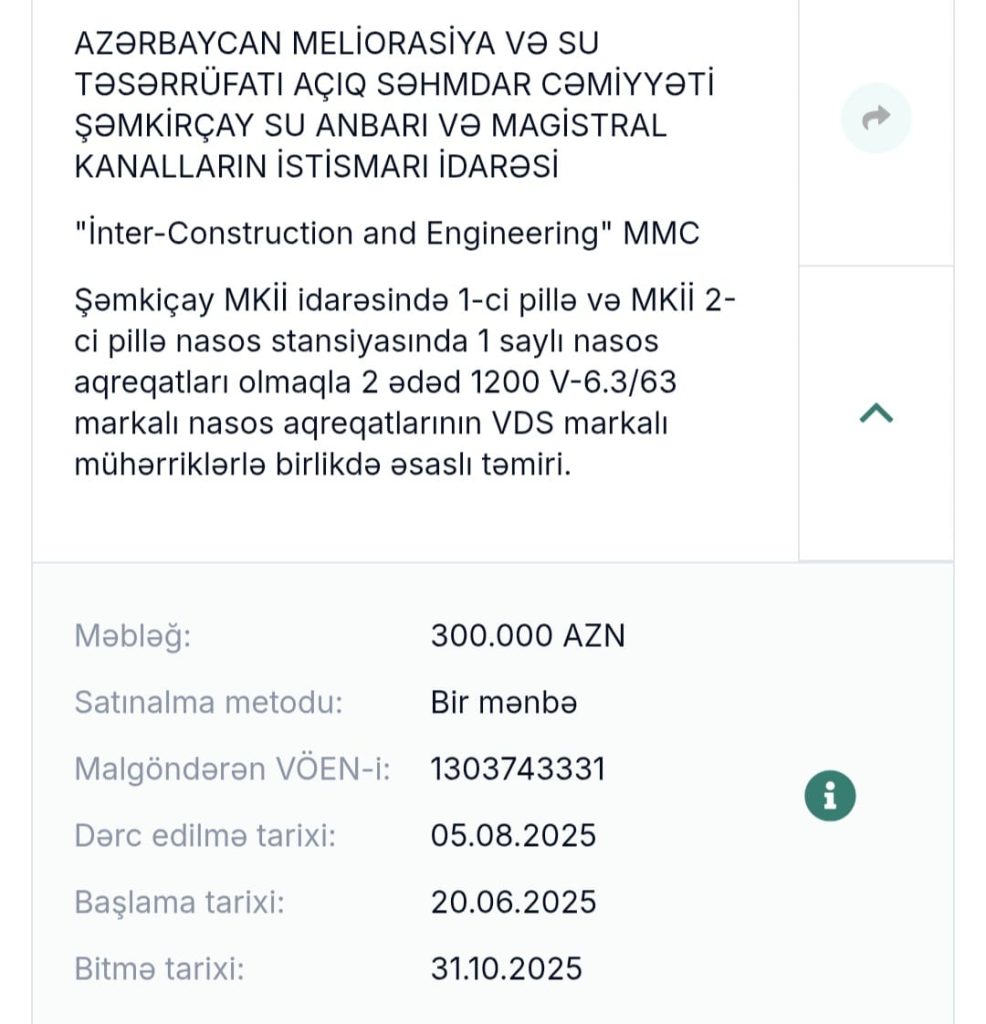Viewport: 986px width, 1024px height.
Task: Select the VÖEN number 1303743331
Action: click(x=517, y=769)
